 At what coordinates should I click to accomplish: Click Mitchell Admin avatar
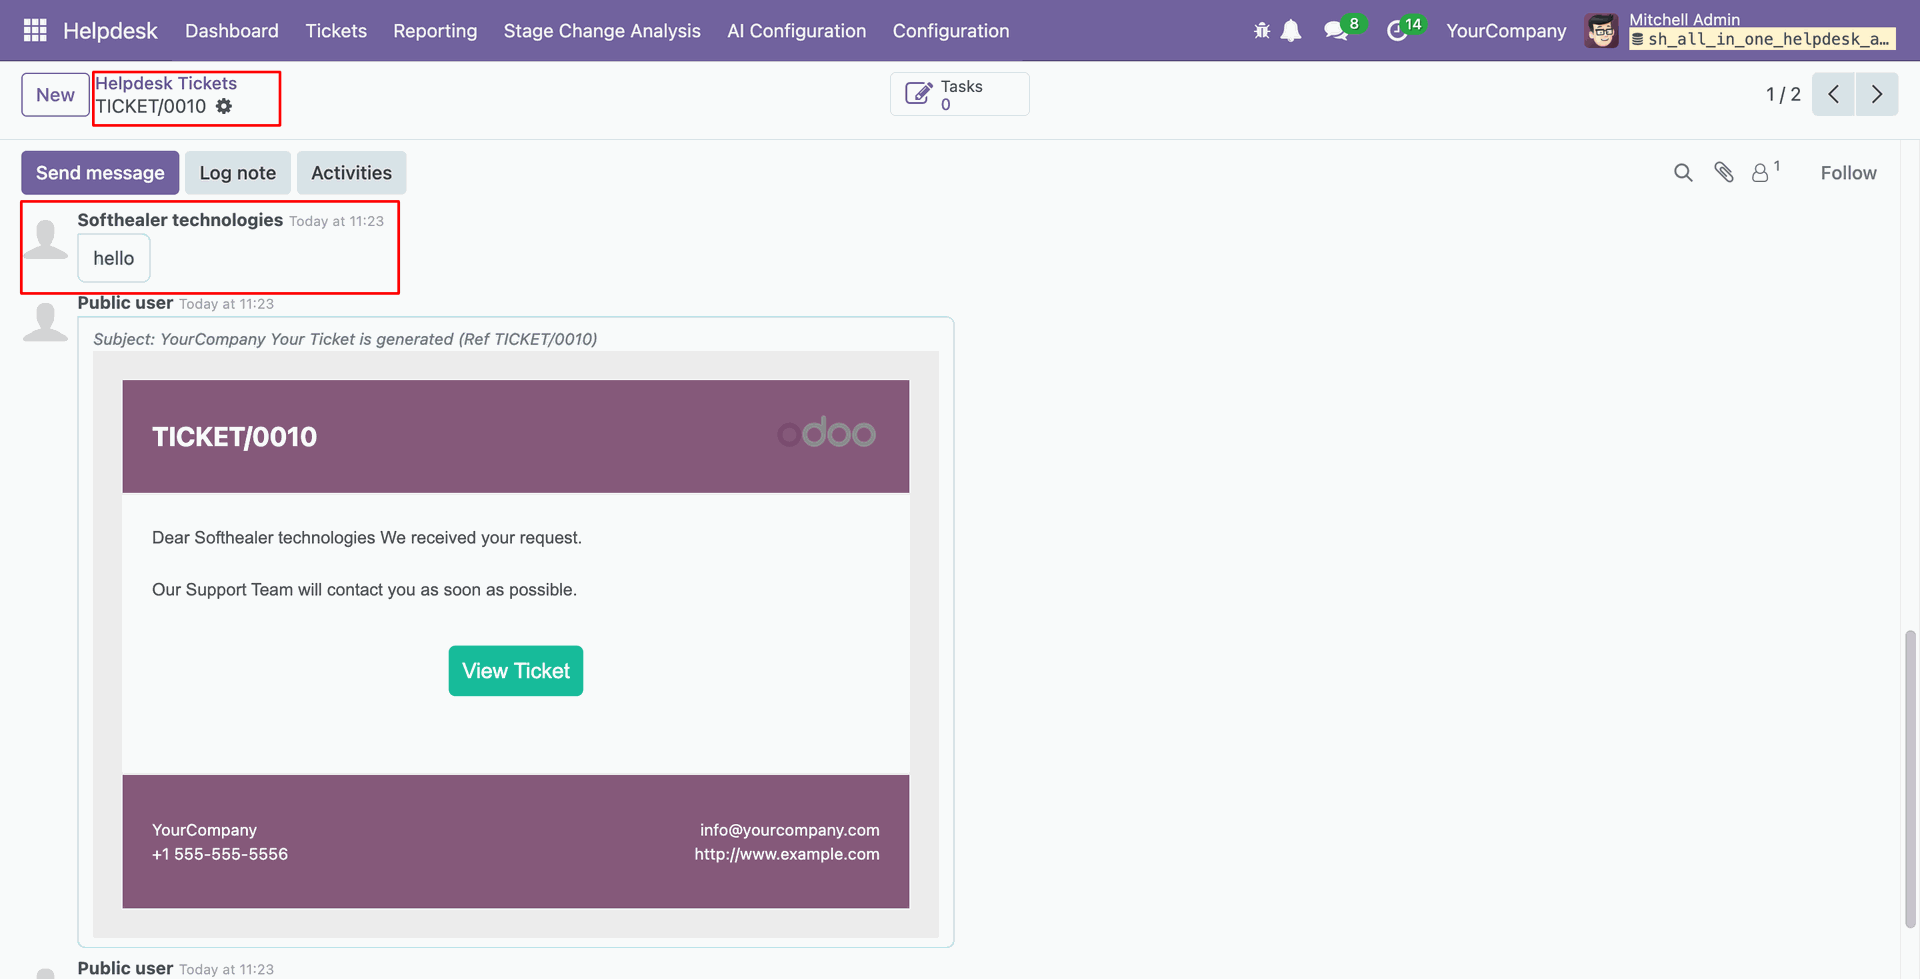click(x=1602, y=31)
